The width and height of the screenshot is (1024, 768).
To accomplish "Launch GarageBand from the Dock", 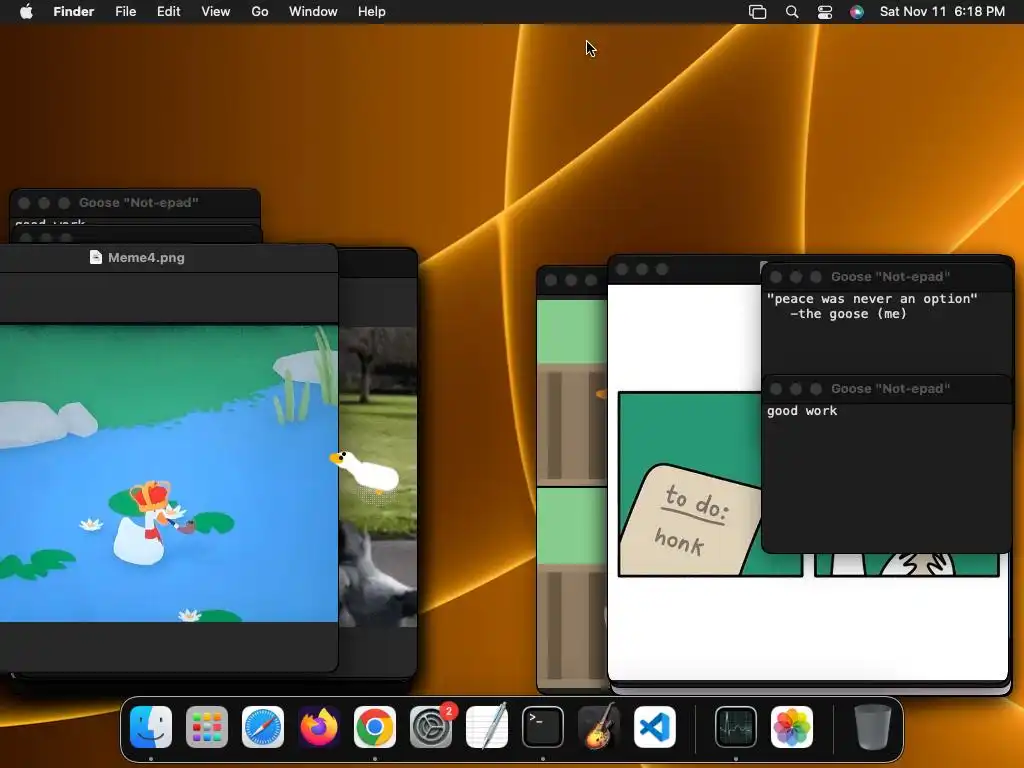I will click(599, 727).
